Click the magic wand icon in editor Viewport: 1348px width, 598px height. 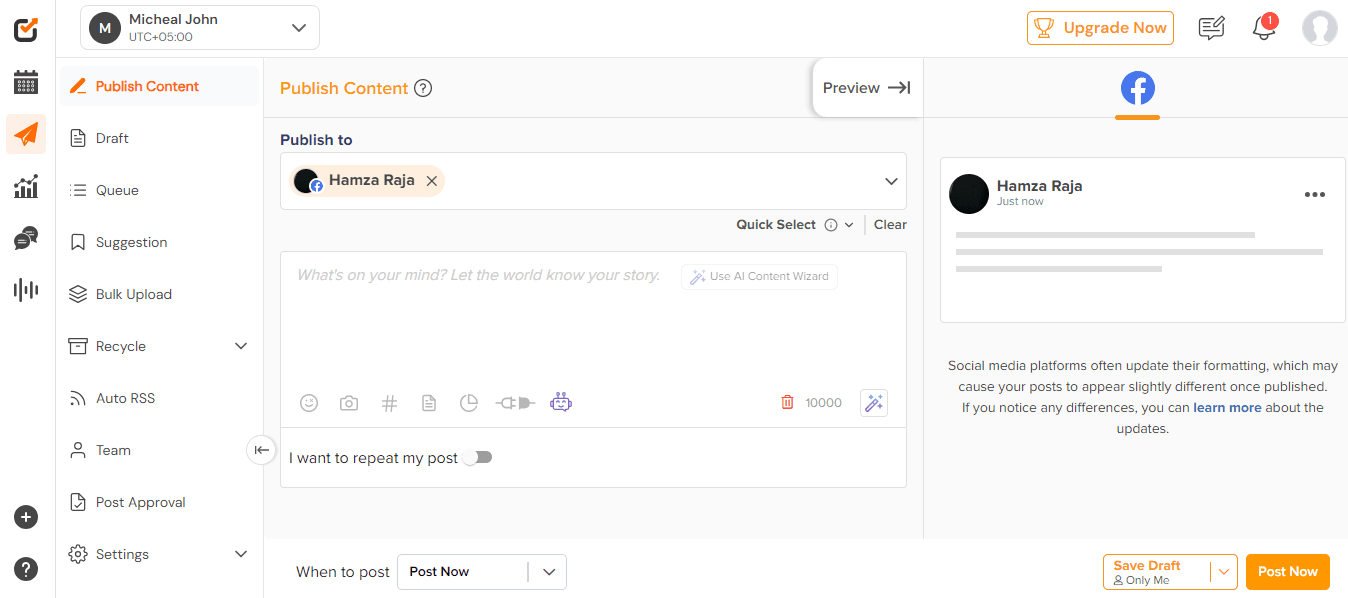pos(874,403)
